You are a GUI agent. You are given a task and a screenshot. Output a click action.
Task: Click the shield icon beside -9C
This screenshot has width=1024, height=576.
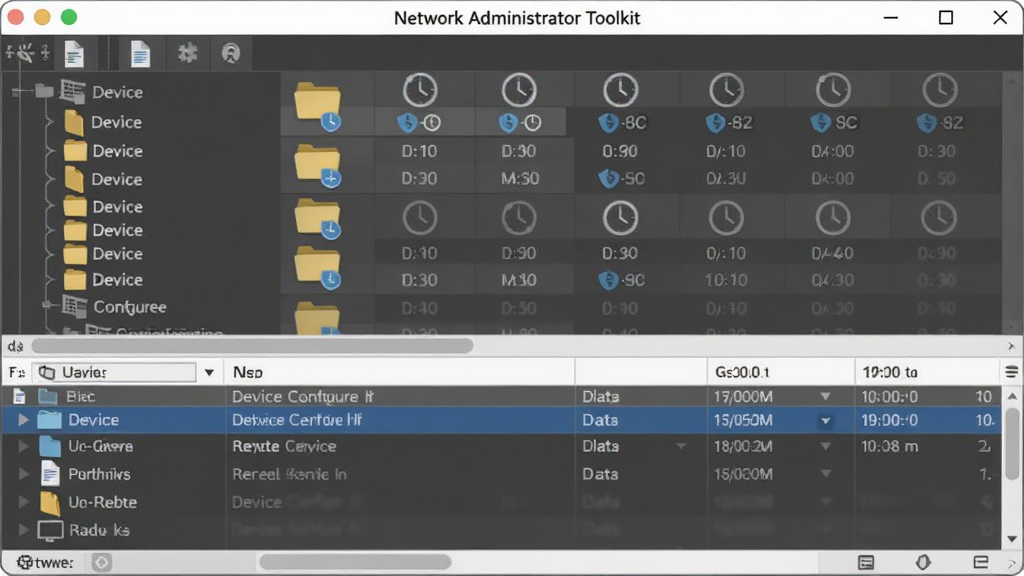pyautogui.click(x=609, y=280)
